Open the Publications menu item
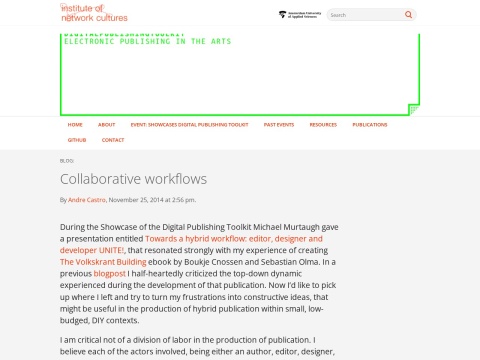 (x=370, y=125)
